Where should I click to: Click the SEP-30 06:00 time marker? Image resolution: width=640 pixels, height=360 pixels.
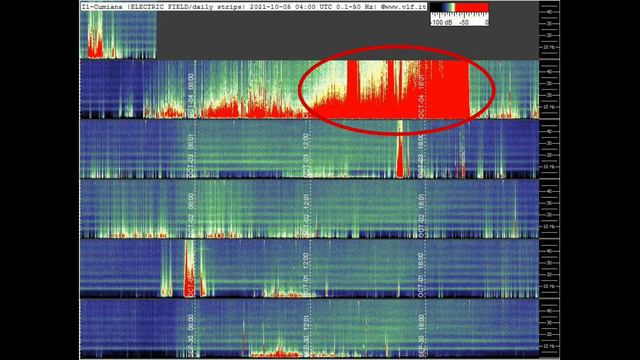191,336
